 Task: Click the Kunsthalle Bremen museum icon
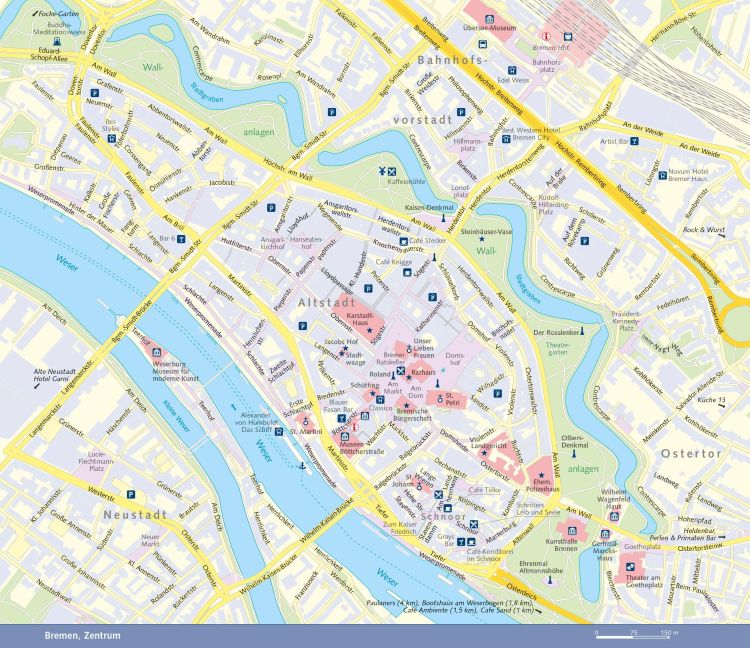click(x=572, y=531)
